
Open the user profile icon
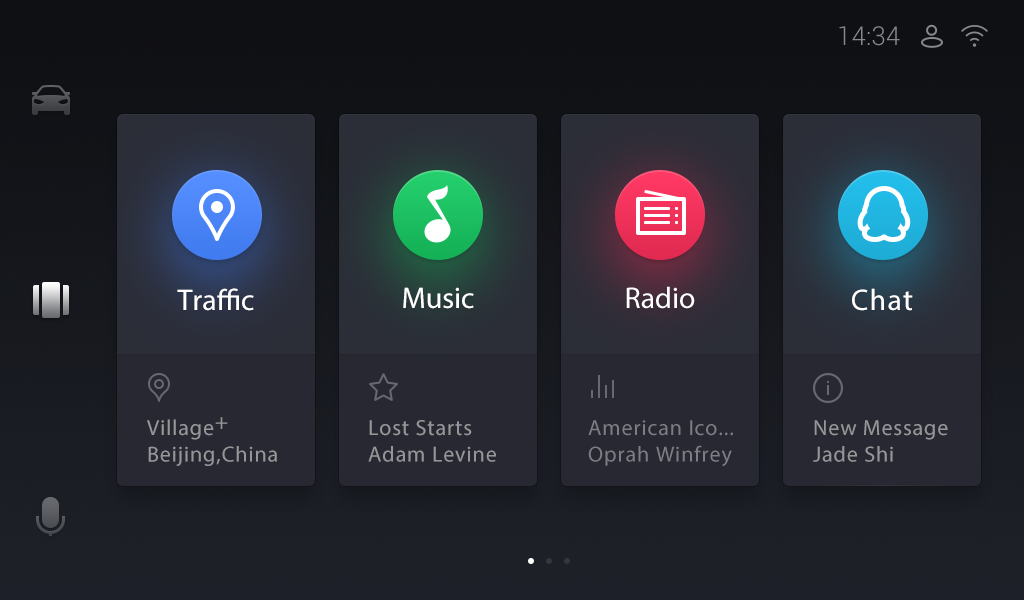point(932,37)
